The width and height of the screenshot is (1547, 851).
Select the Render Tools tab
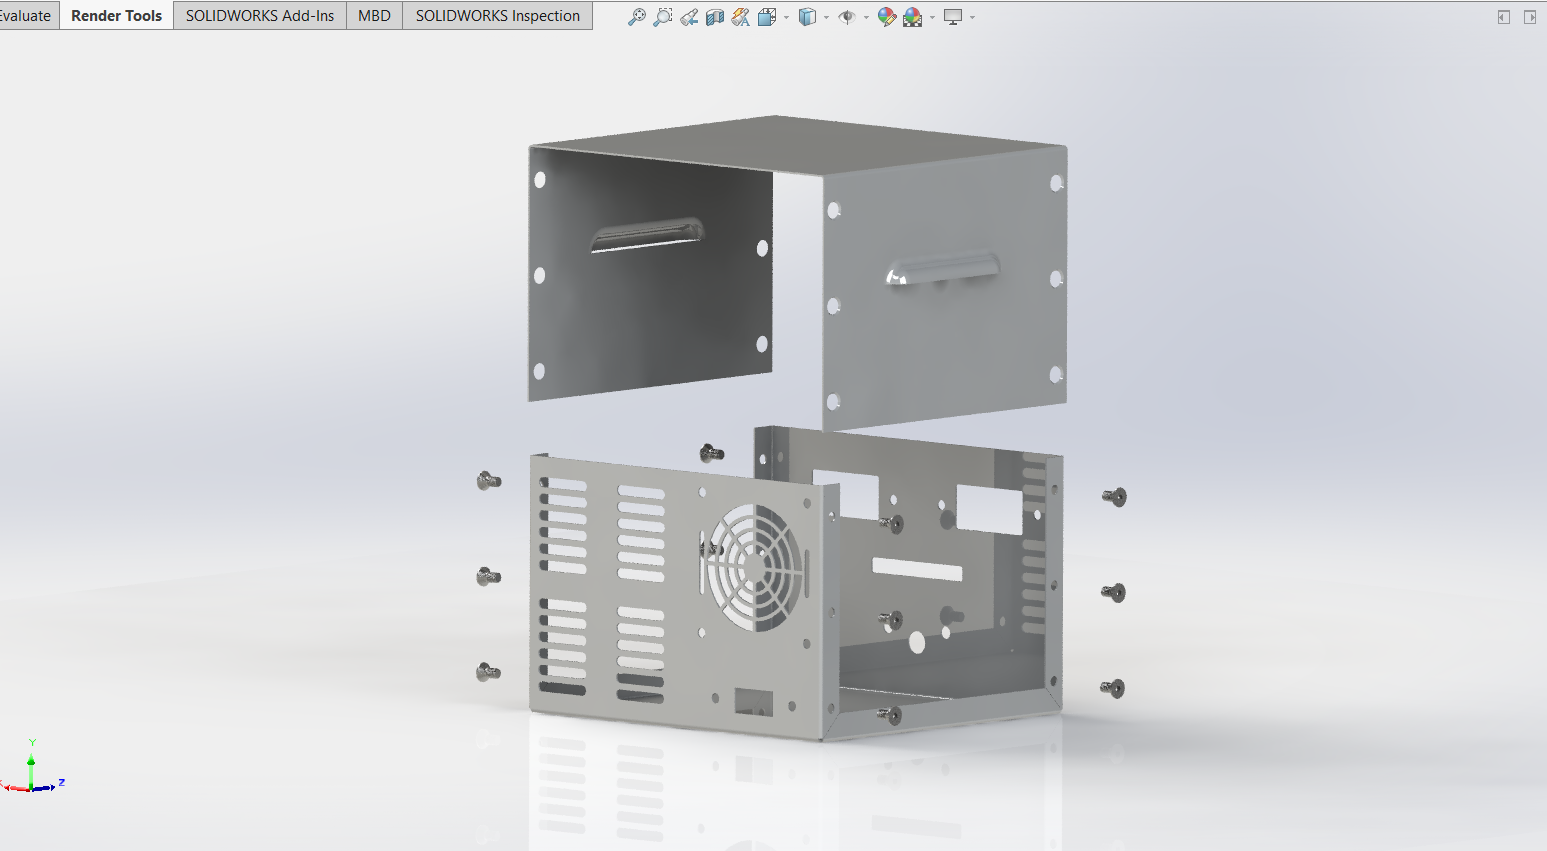(116, 16)
